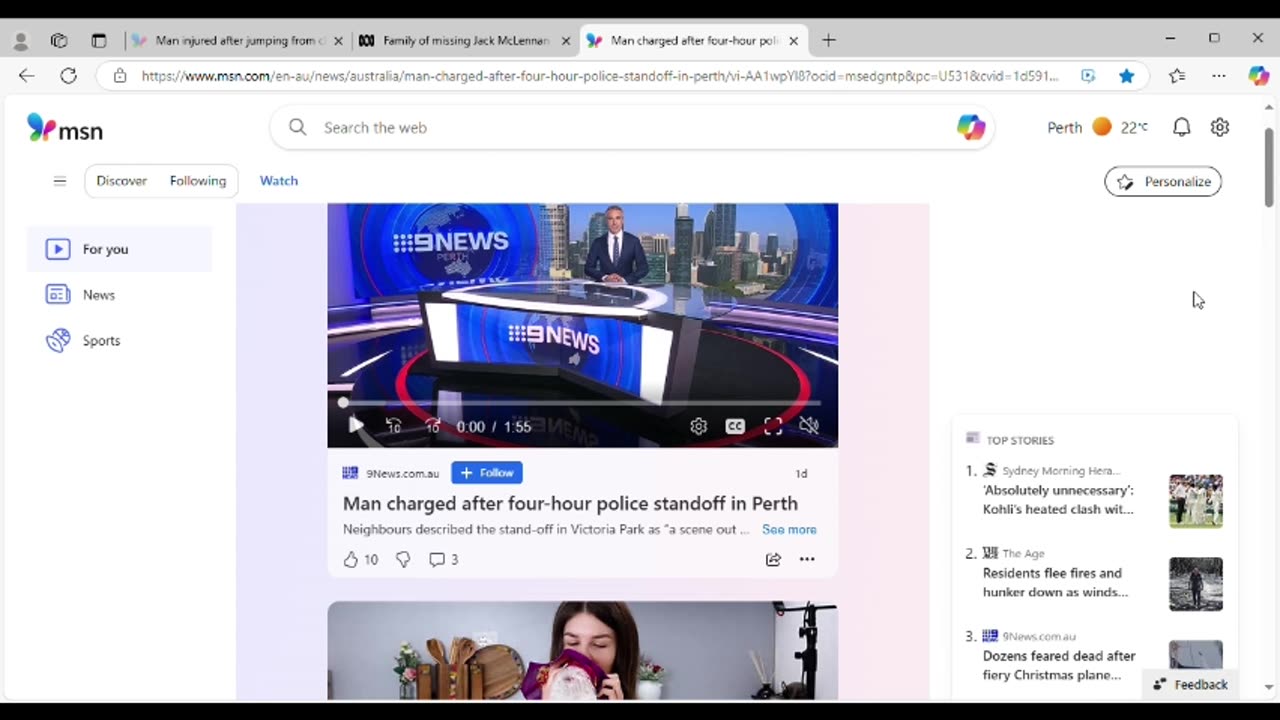
Task: Click the Kohli story thumbnail
Action: point(1196,501)
